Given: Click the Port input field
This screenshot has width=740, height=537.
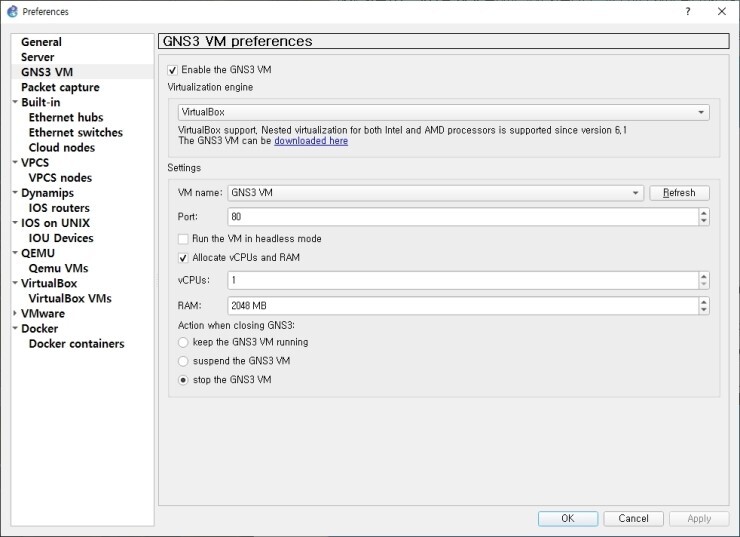Looking at the screenshot, I should coord(463,217).
